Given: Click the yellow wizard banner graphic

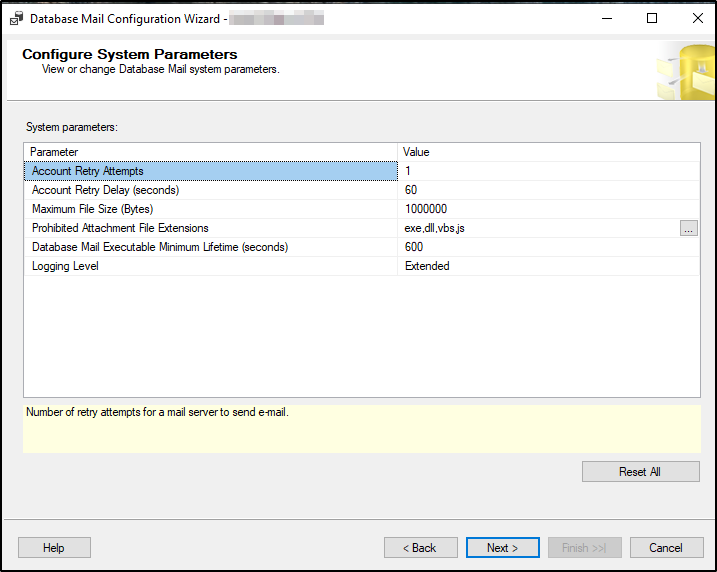Looking at the screenshot, I should click(685, 72).
